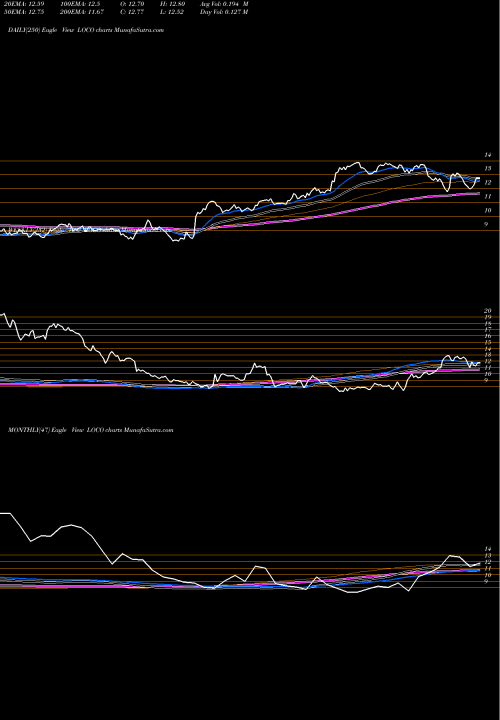Select the open price O: 12.70

point(132,4)
